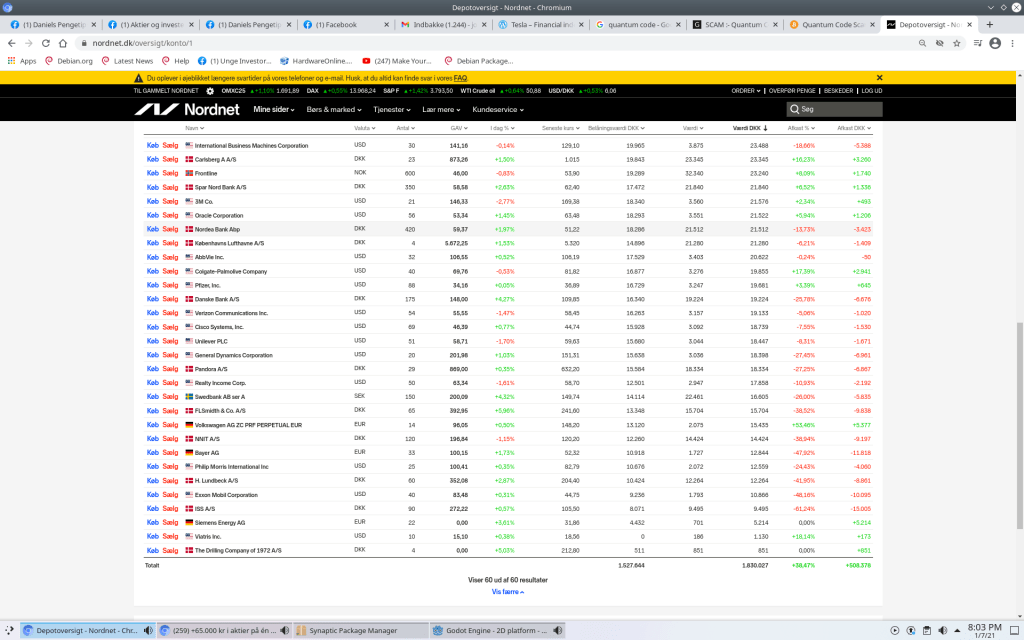
Task: Expand the Mine sider dropdown menu
Action: tap(275, 109)
